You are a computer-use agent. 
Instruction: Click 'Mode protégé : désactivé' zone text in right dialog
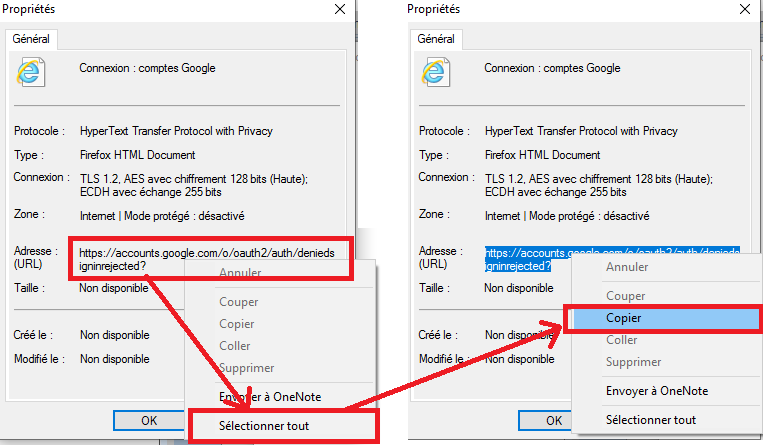[x=589, y=216]
